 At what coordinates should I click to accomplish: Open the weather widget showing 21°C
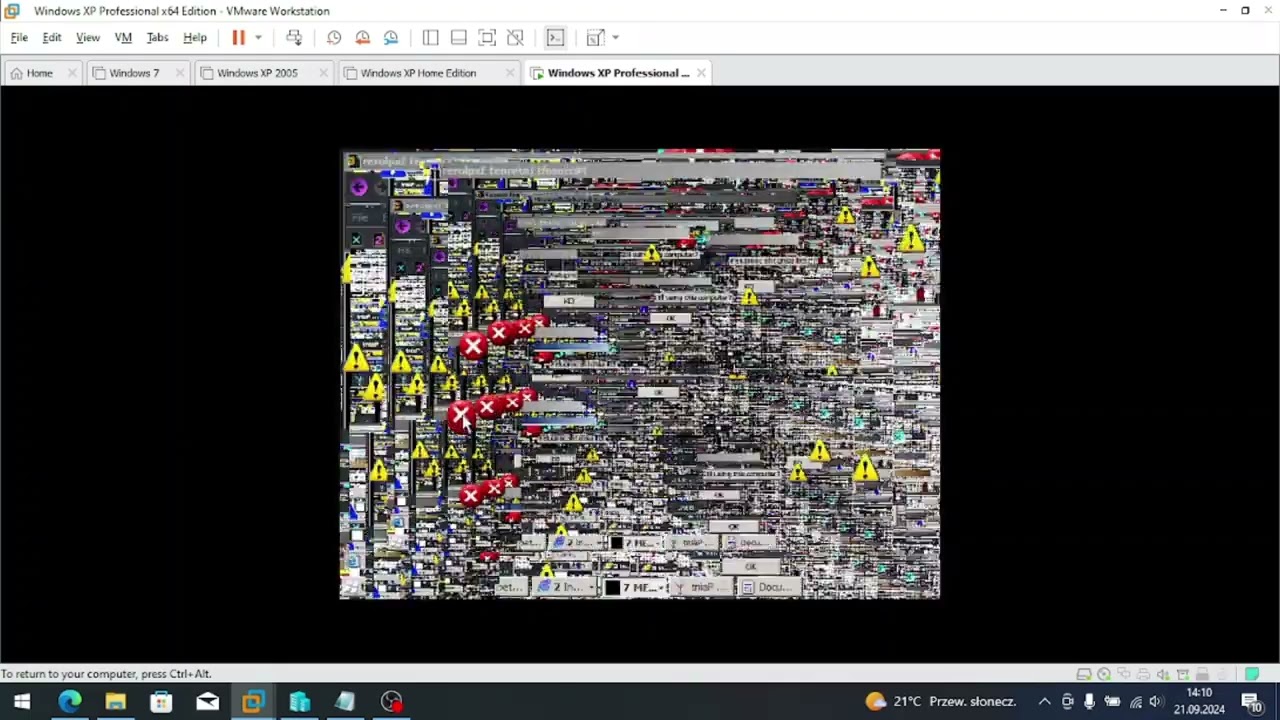941,702
